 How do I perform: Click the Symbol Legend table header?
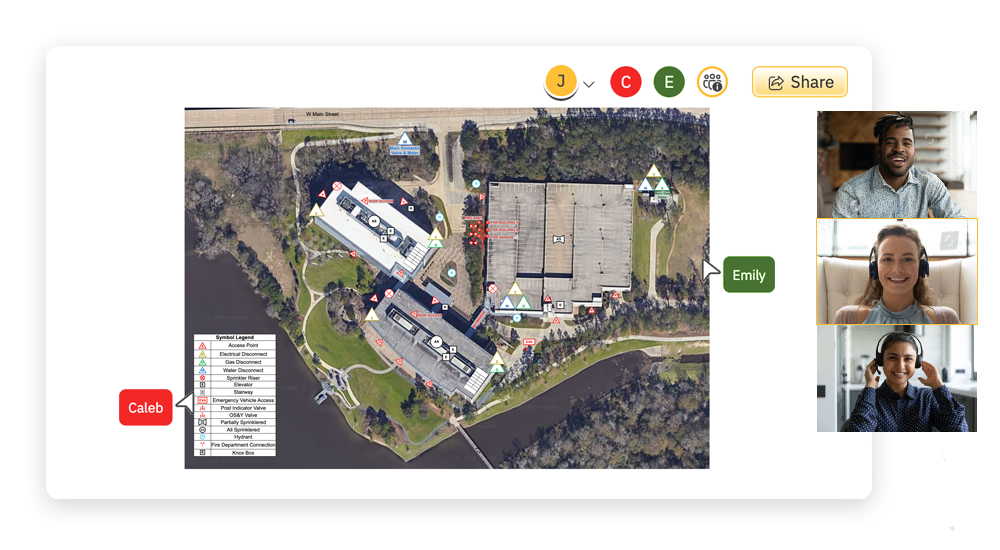click(x=235, y=338)
